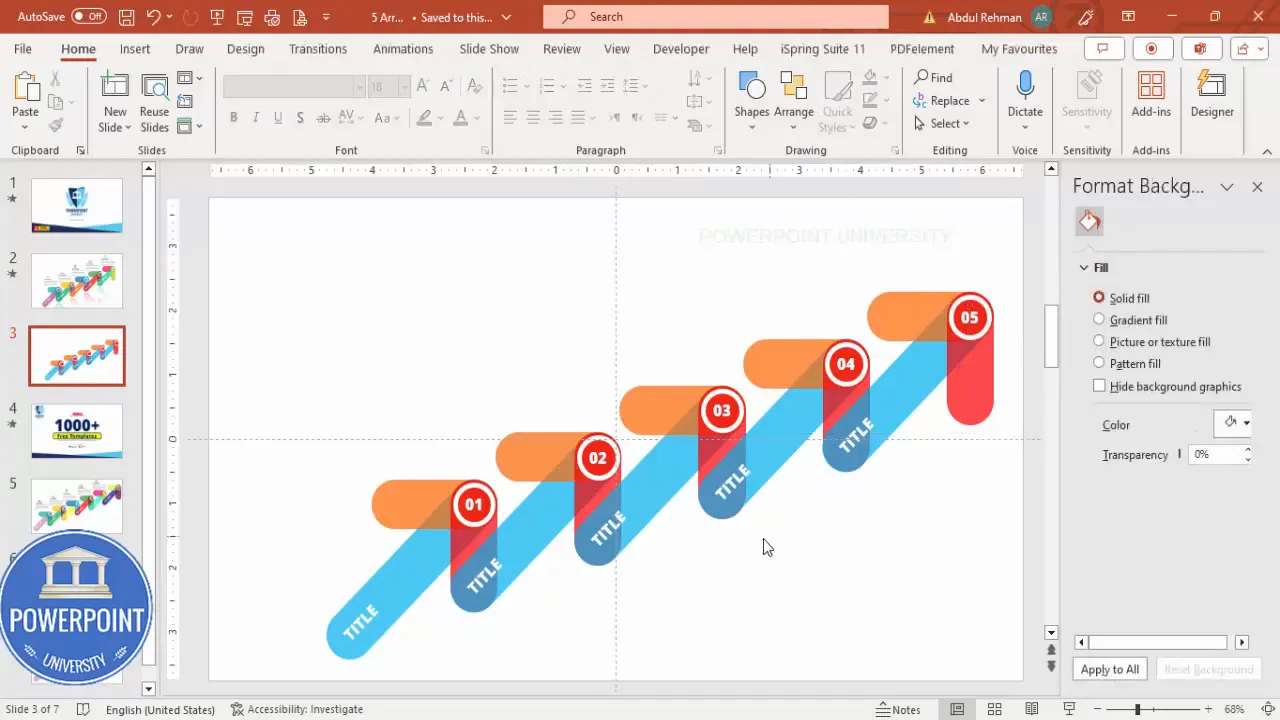This screenshot has height=720, width=1280.
Task: Enable Hide background graphics checkbox
Action: click(1099, 386)
